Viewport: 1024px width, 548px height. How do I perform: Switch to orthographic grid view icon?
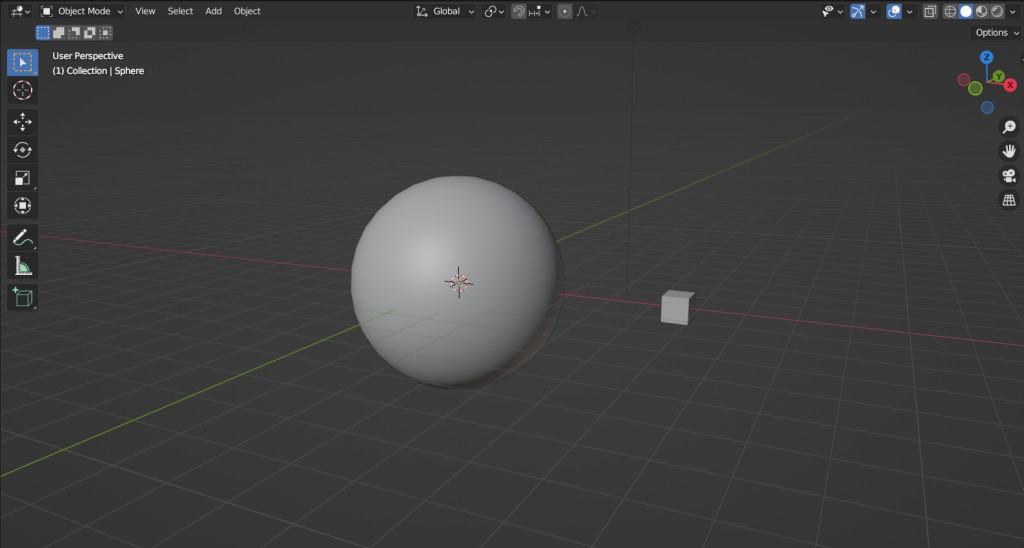(x=1009, y=201)
